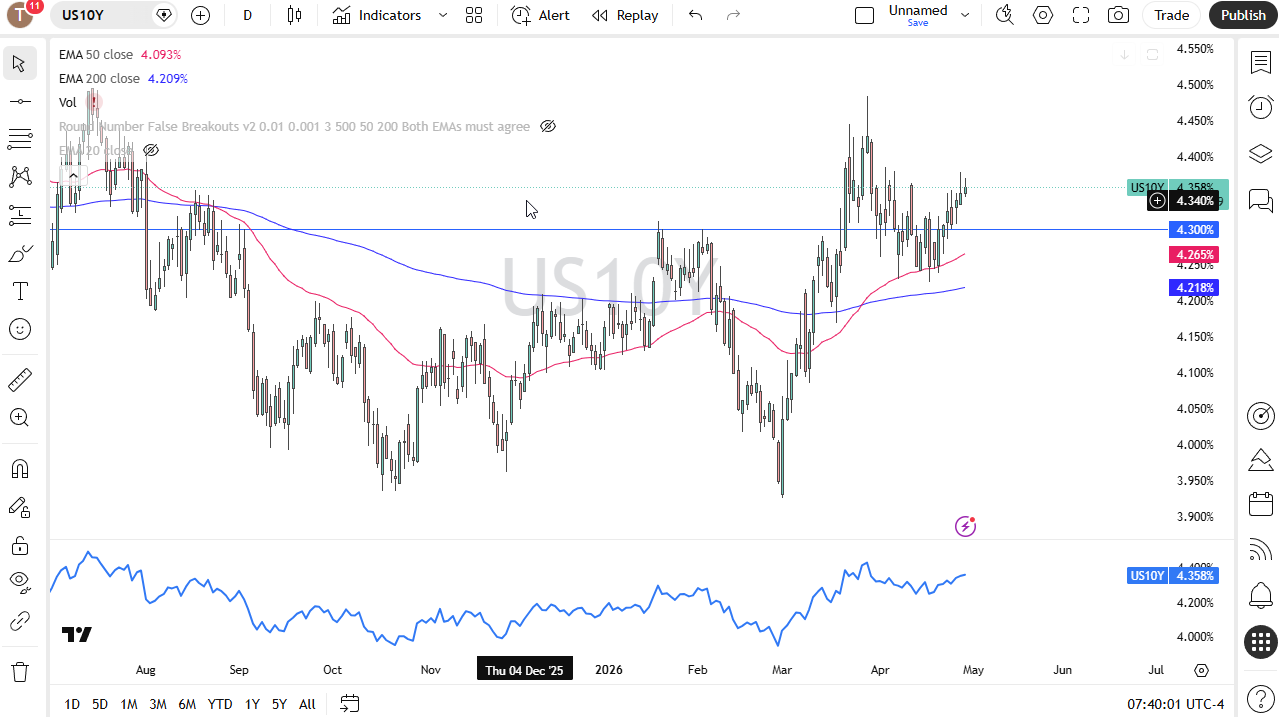Open the apps grid menu
Viewport: 1279px width, 717px height.
pyautogui.click(x=1260, y=642)
